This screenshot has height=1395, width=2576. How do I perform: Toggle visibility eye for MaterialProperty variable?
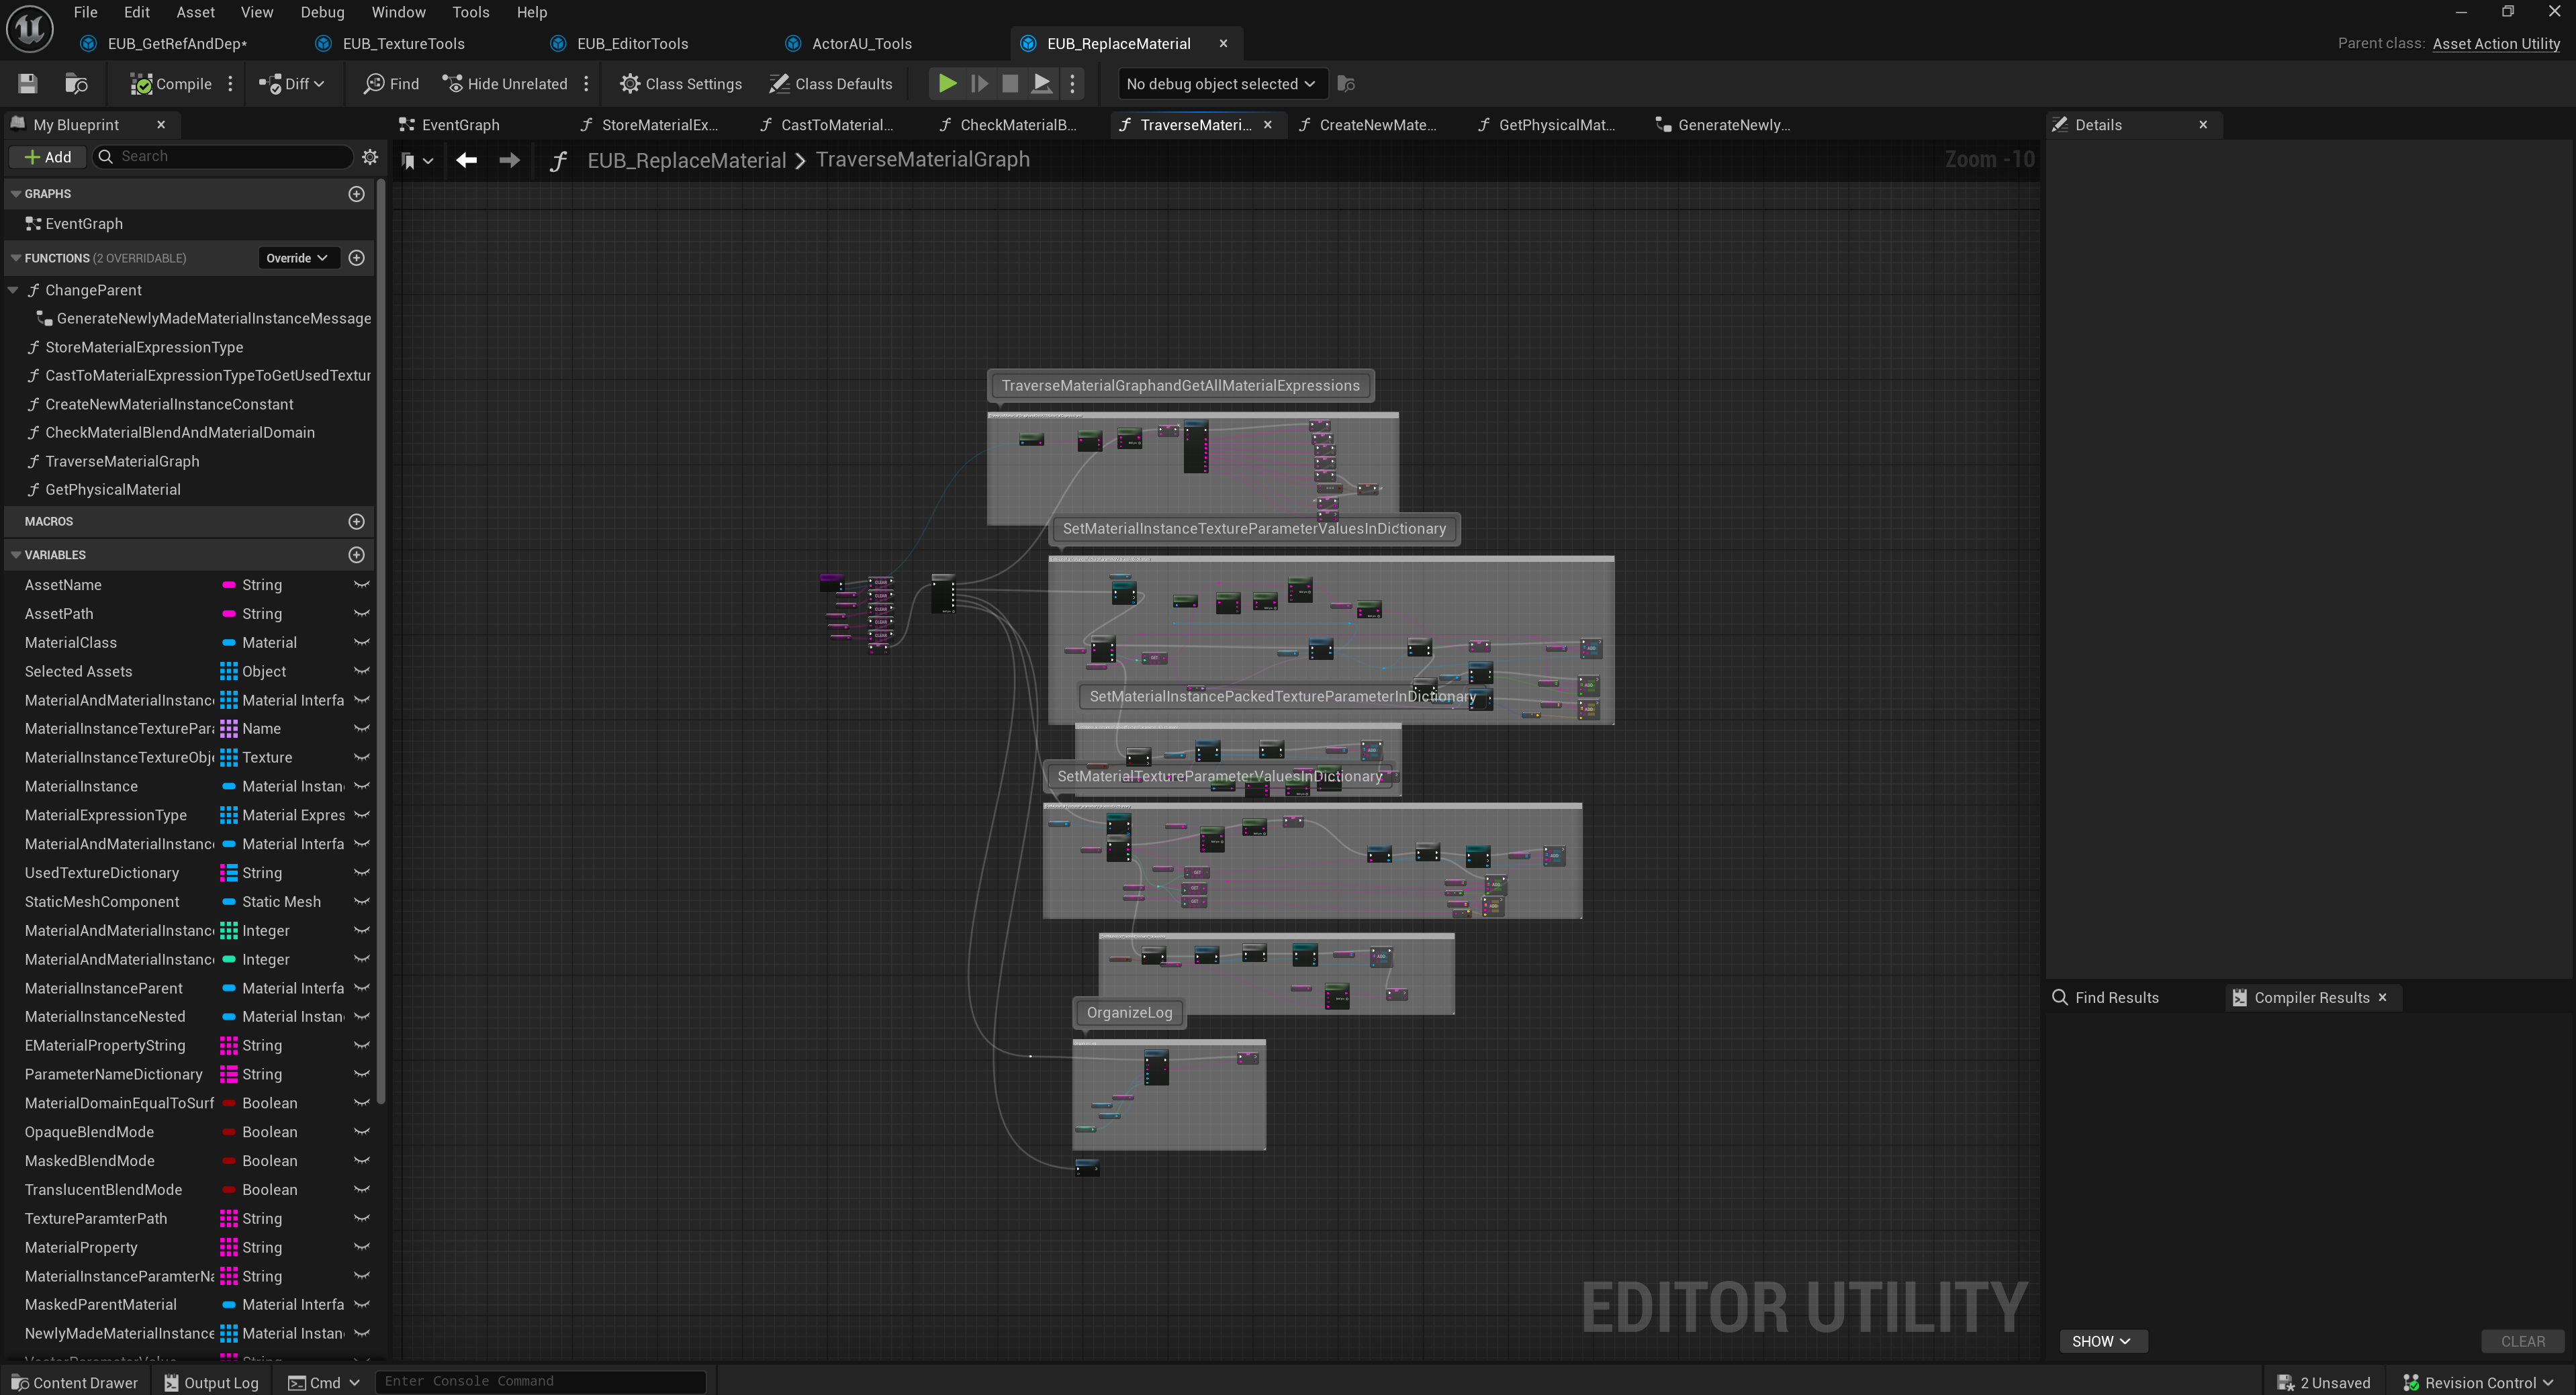point(362,1248)
